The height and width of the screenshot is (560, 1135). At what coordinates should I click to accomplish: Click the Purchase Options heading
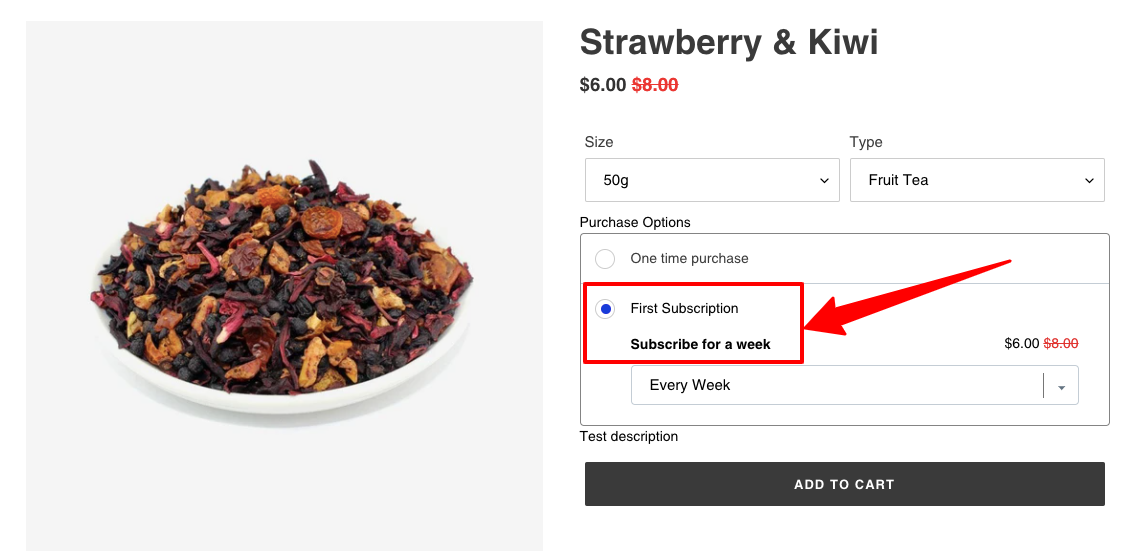point(635,222)
